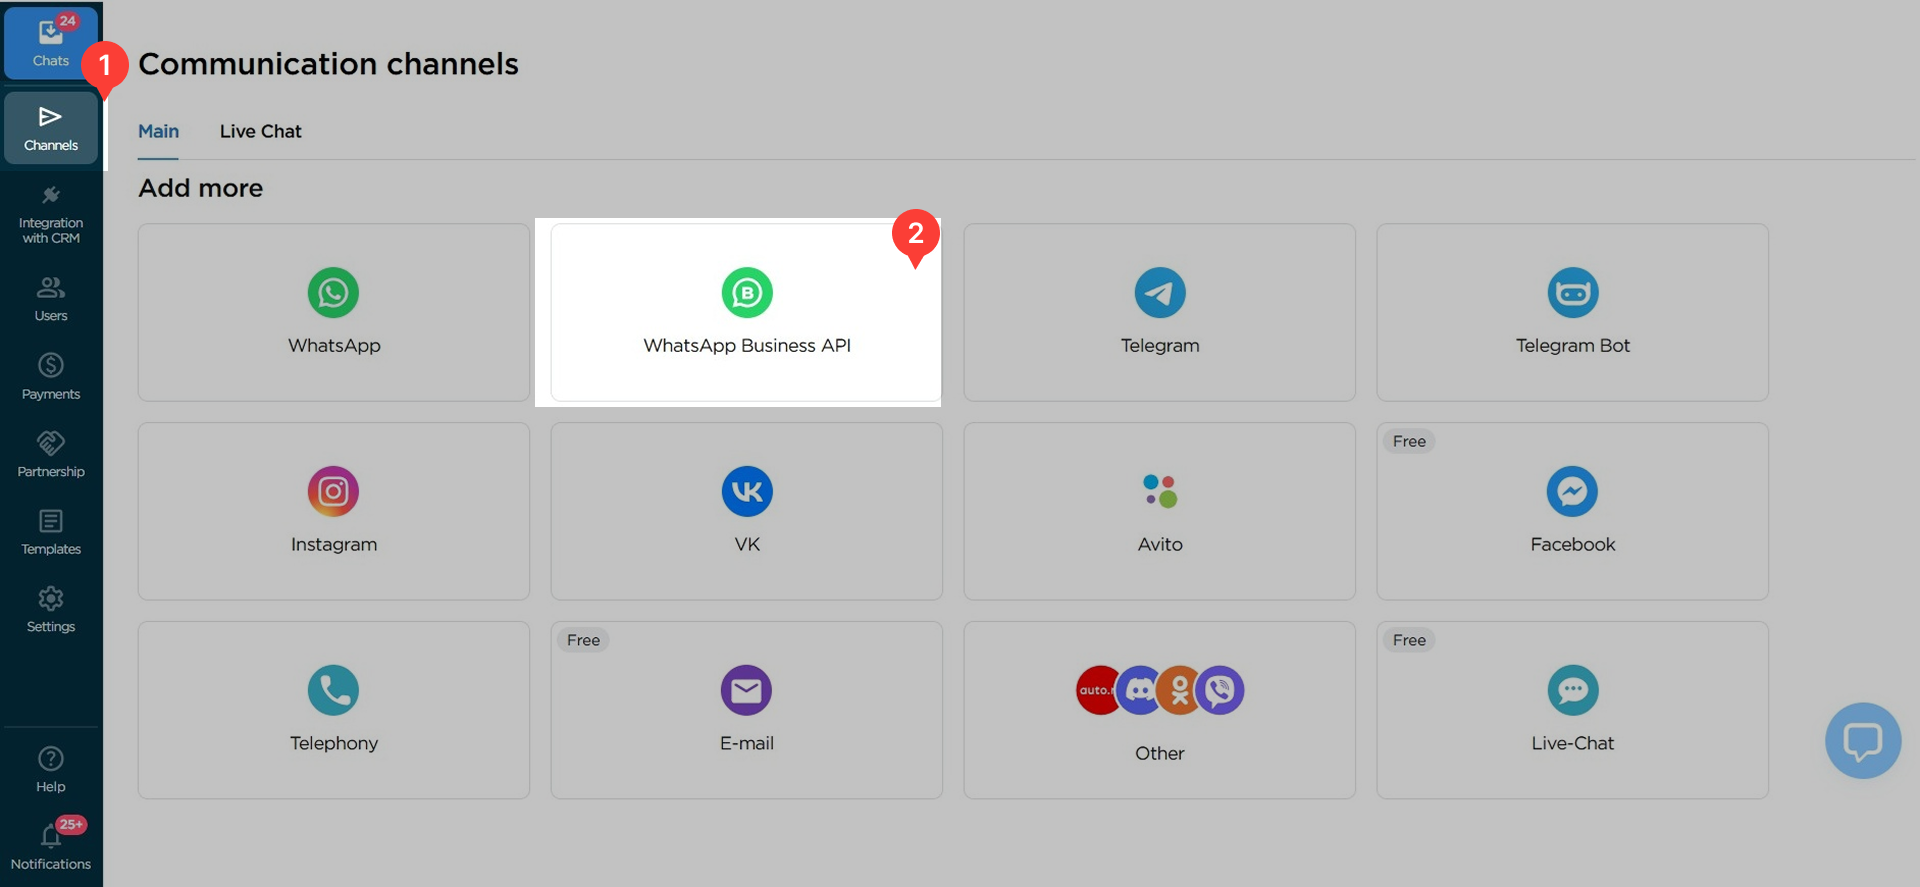
Task: Open the floating support chat widget
Action: click(1863, 741)
